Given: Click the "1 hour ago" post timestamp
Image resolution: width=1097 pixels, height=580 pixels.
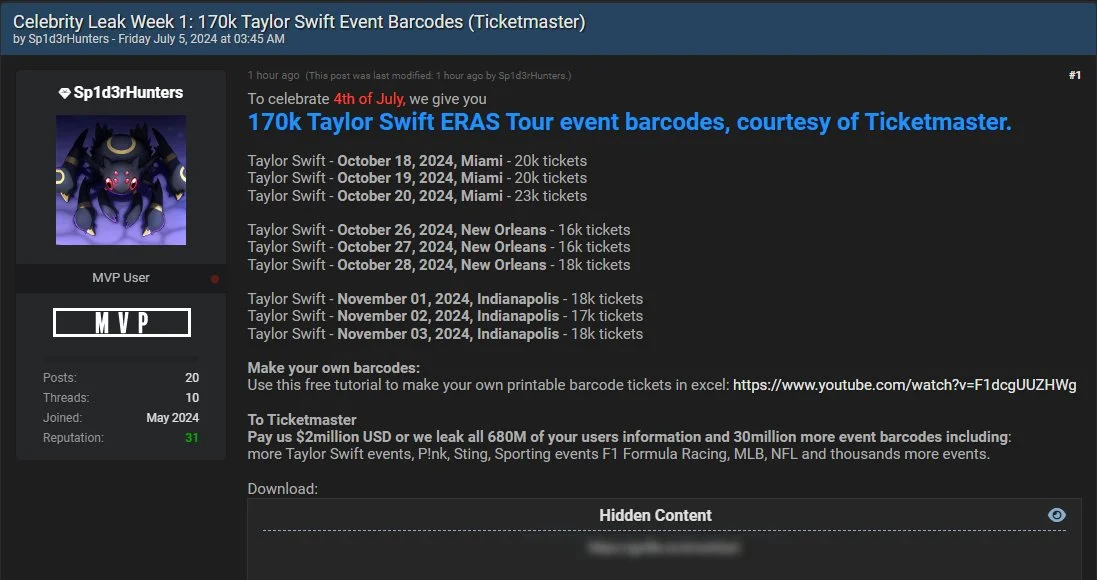Looking at the screenshot, I should pos(273,76).
